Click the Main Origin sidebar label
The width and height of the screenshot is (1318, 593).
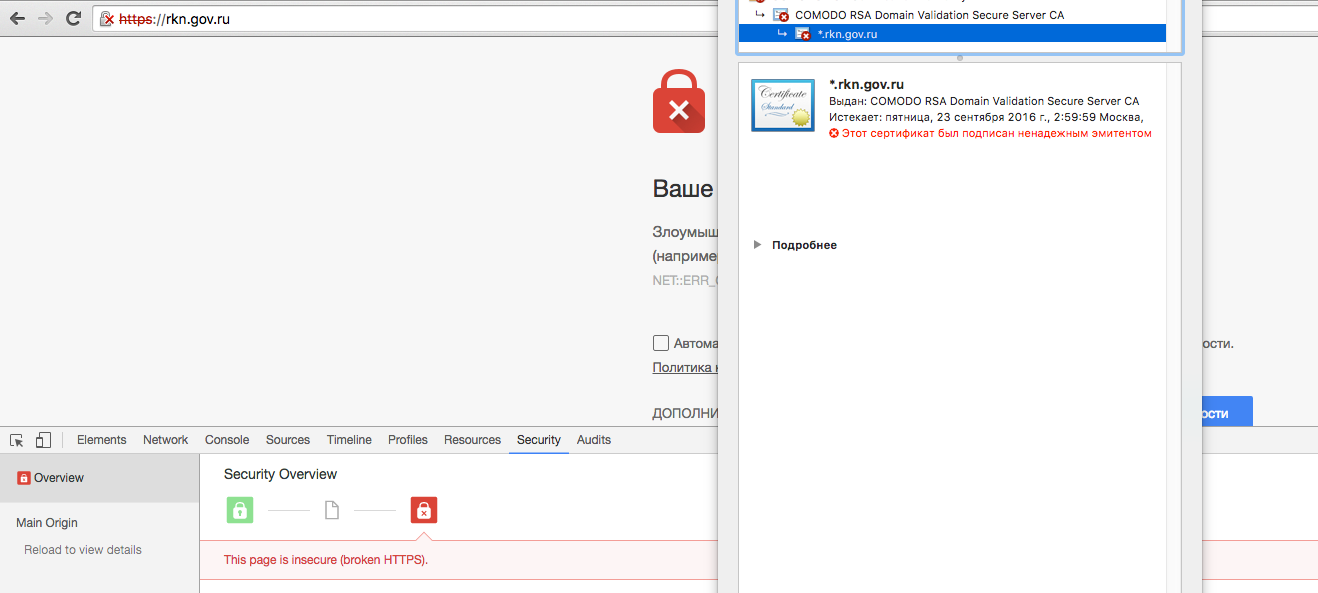tap(47, 523)
